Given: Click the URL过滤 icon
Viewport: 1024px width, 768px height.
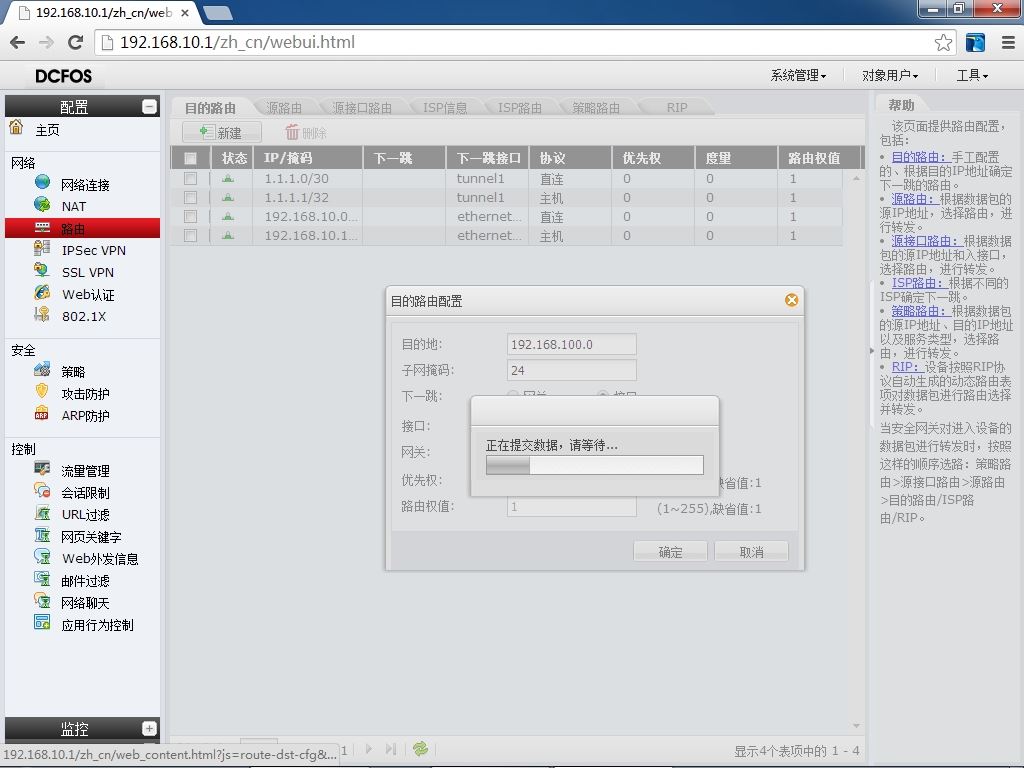Looking at the screenshot, I should 42,513.
